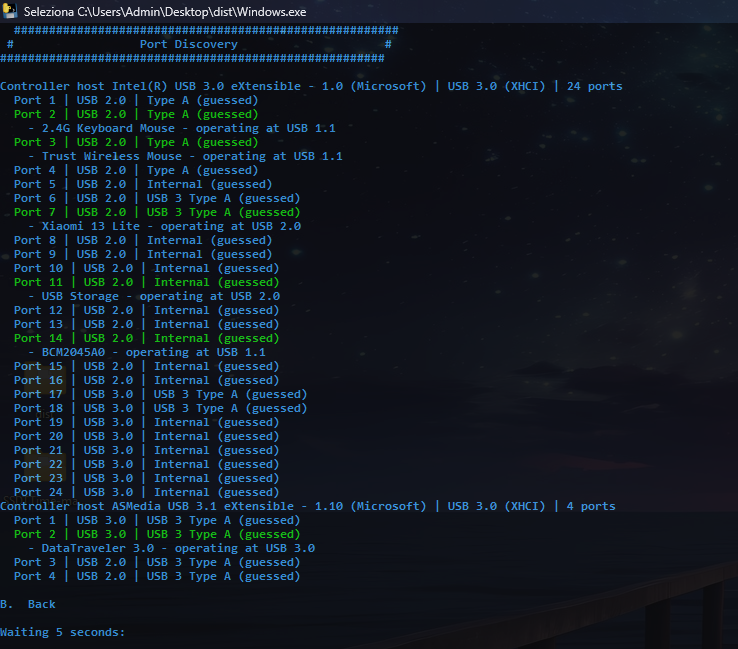This screenshot has width=738, height=649.
Task: Click 'Port 8 | USB 2.0 | Internal' line
Action: [143, 240]
